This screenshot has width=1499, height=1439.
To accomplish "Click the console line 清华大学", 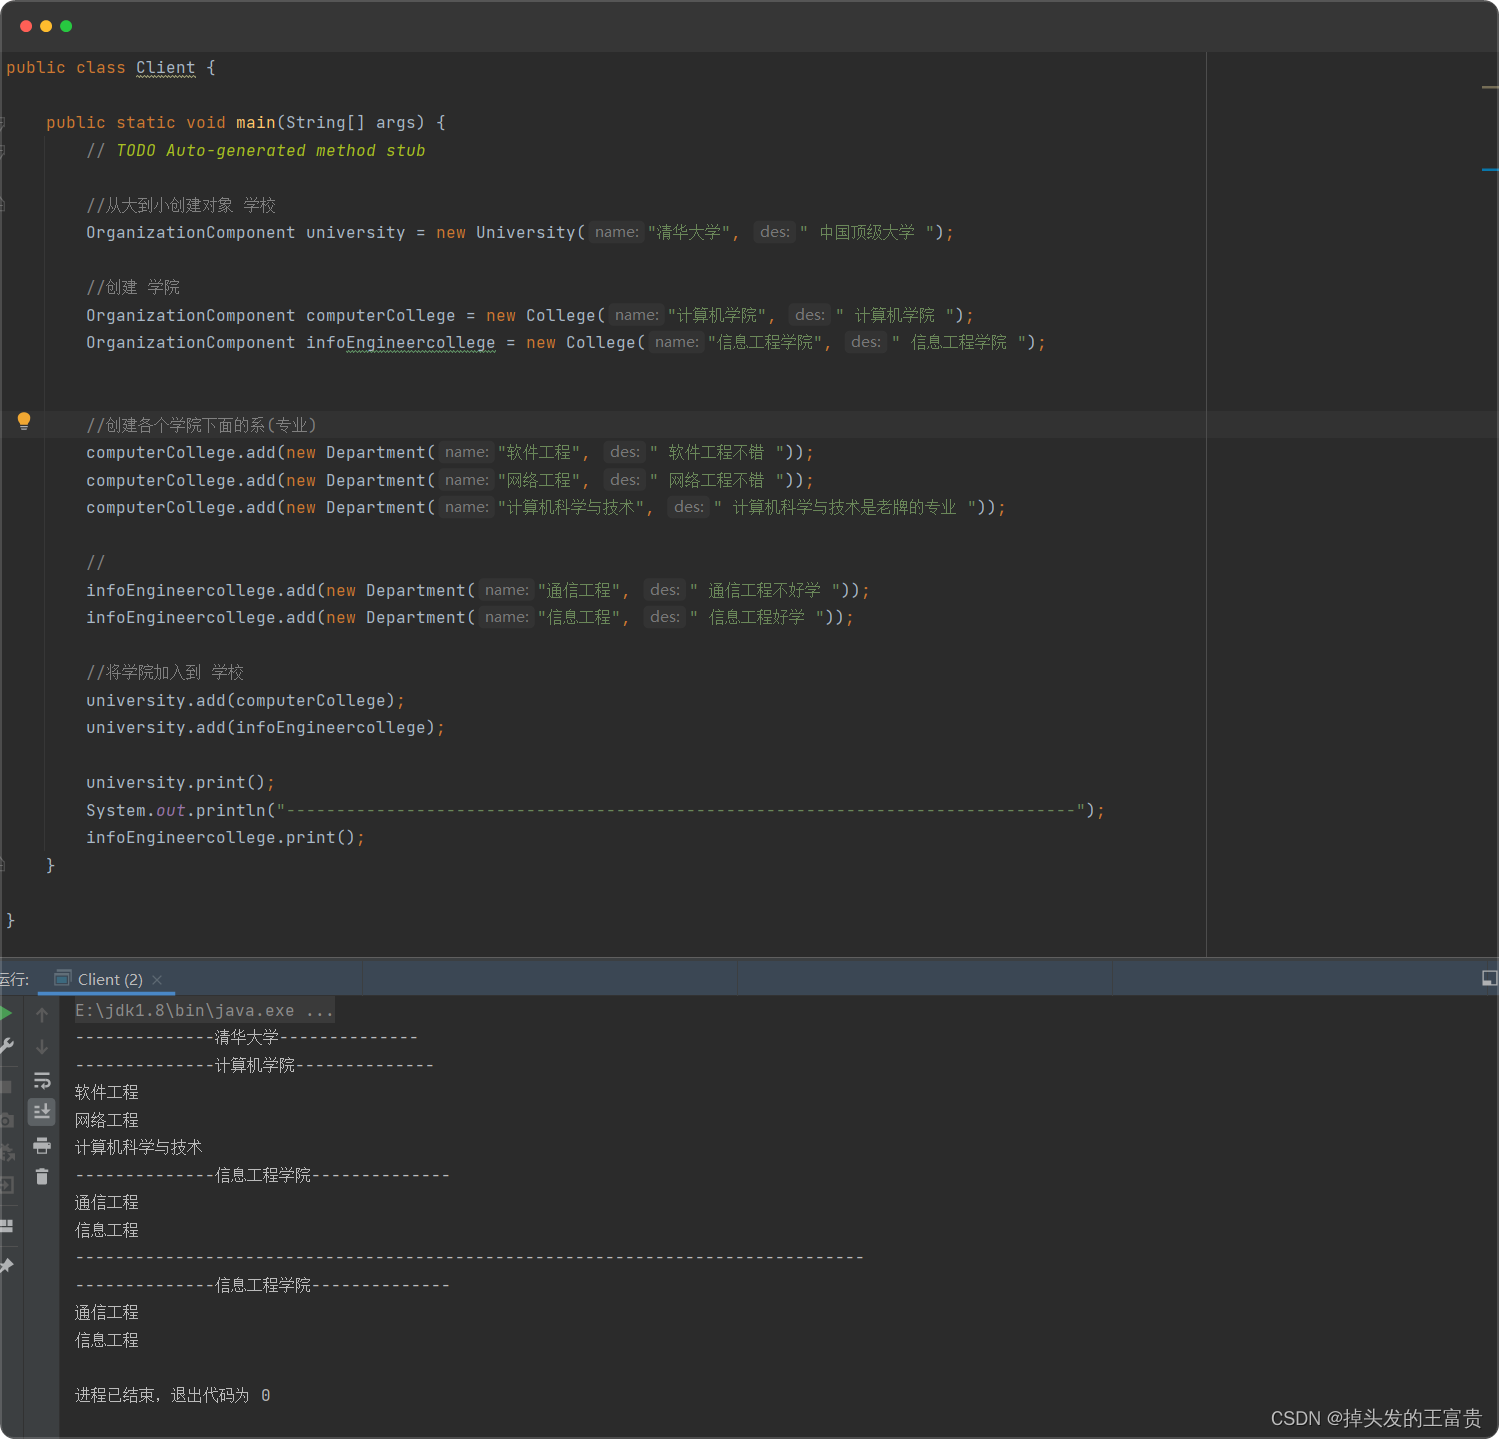I will [x=246, y=1037].
